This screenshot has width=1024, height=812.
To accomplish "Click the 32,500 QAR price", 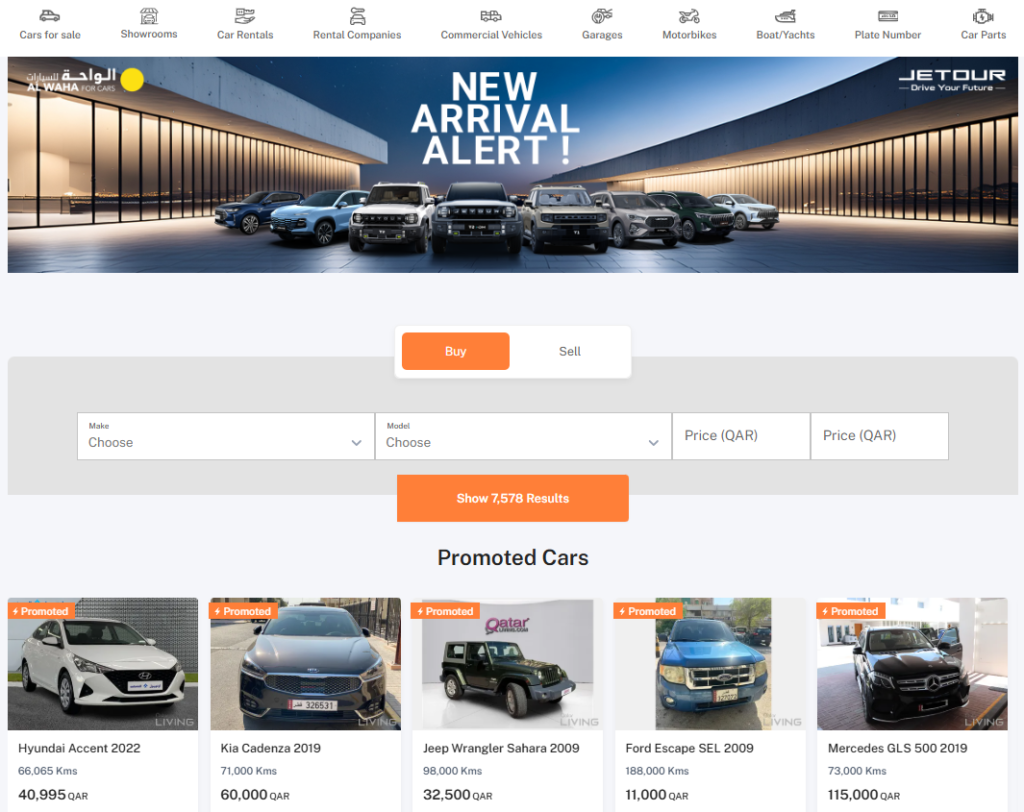I will 458,795.
